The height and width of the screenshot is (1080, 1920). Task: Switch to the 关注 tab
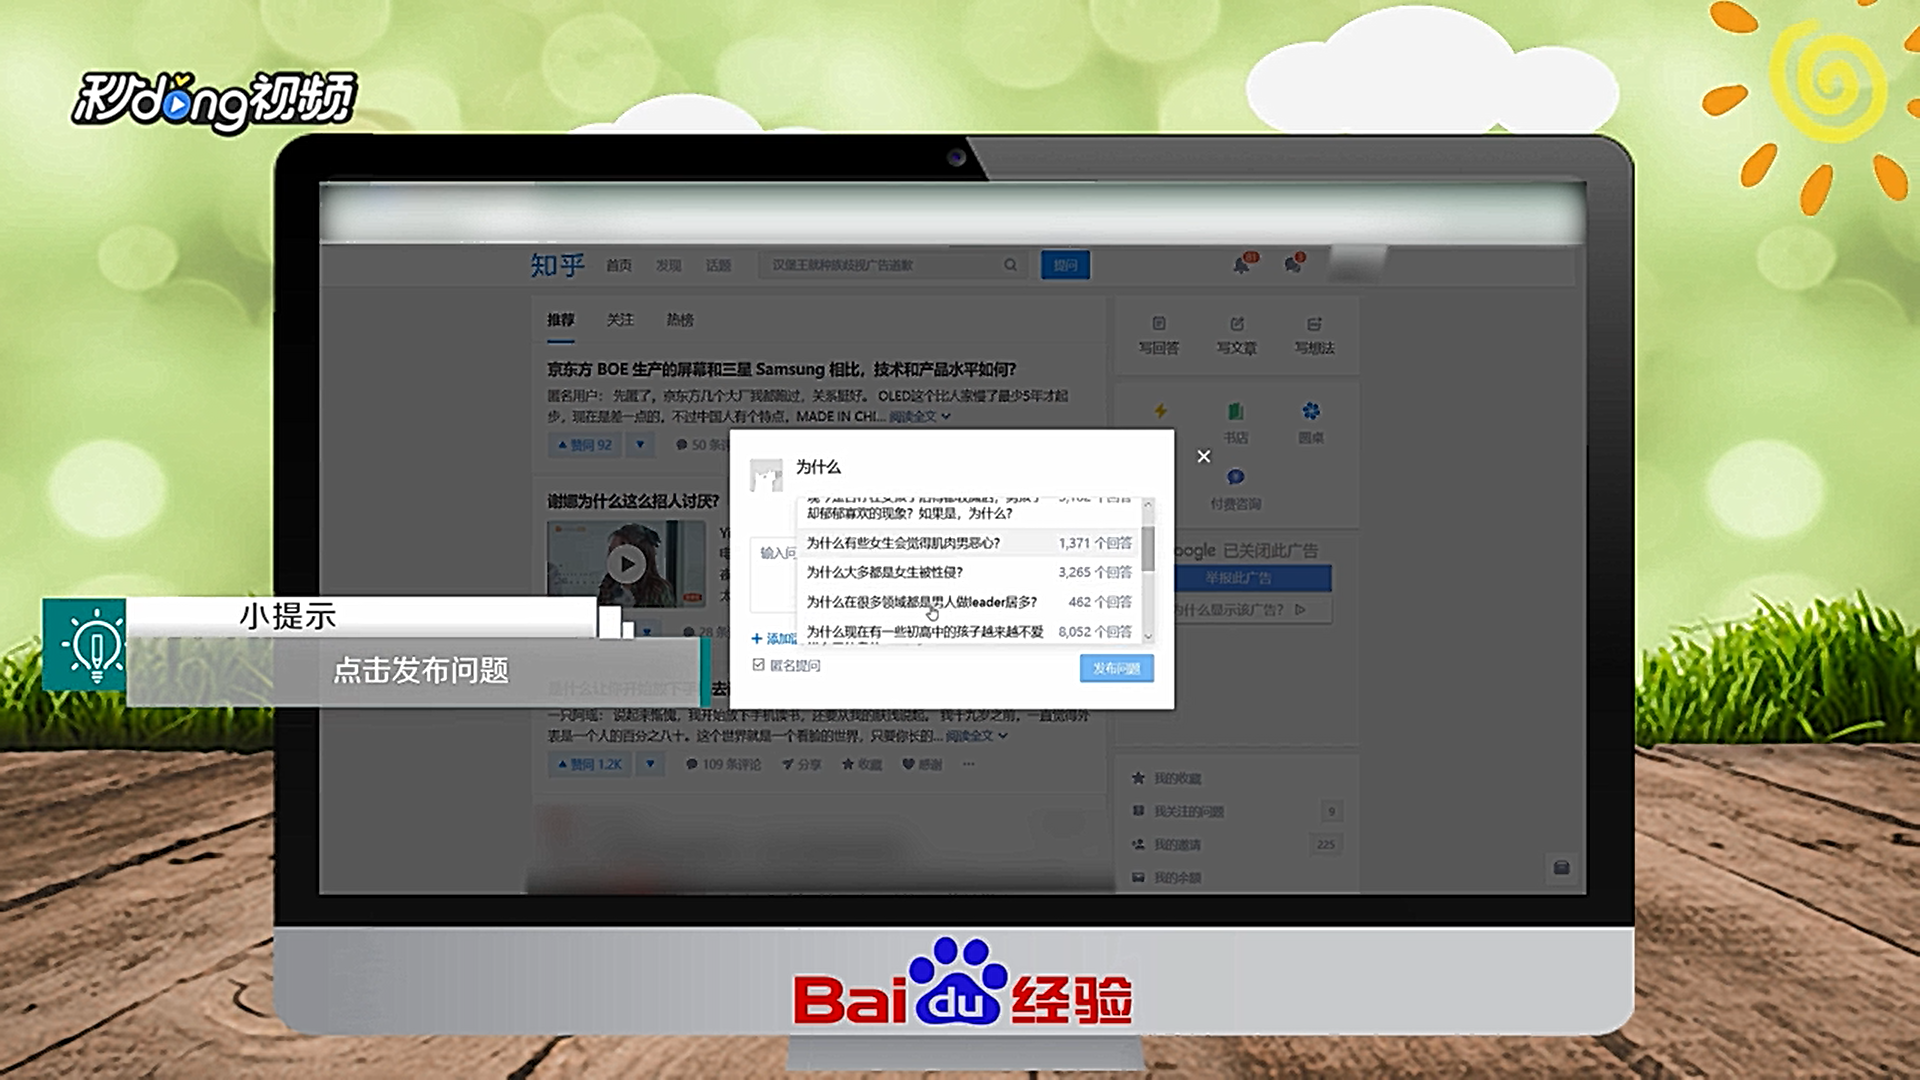pyautogui.click(x=620, y=320)
